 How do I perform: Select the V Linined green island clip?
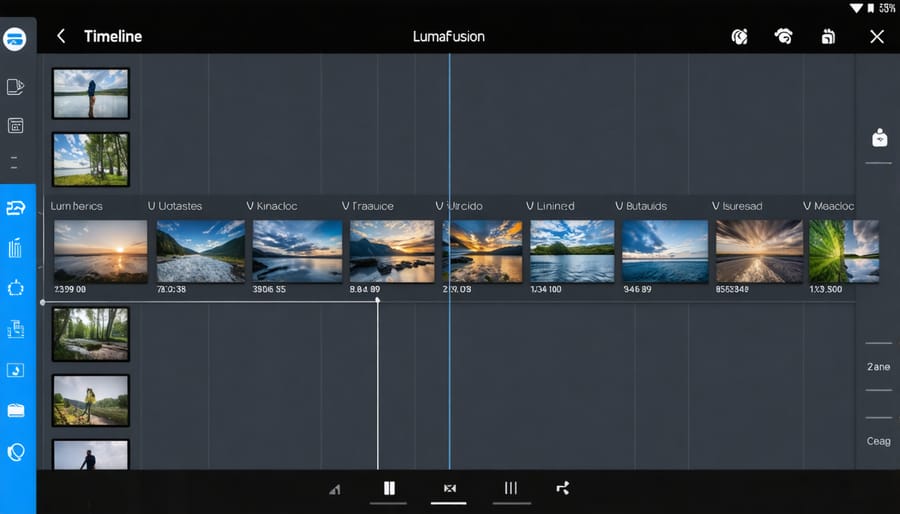tap(572, 251)
